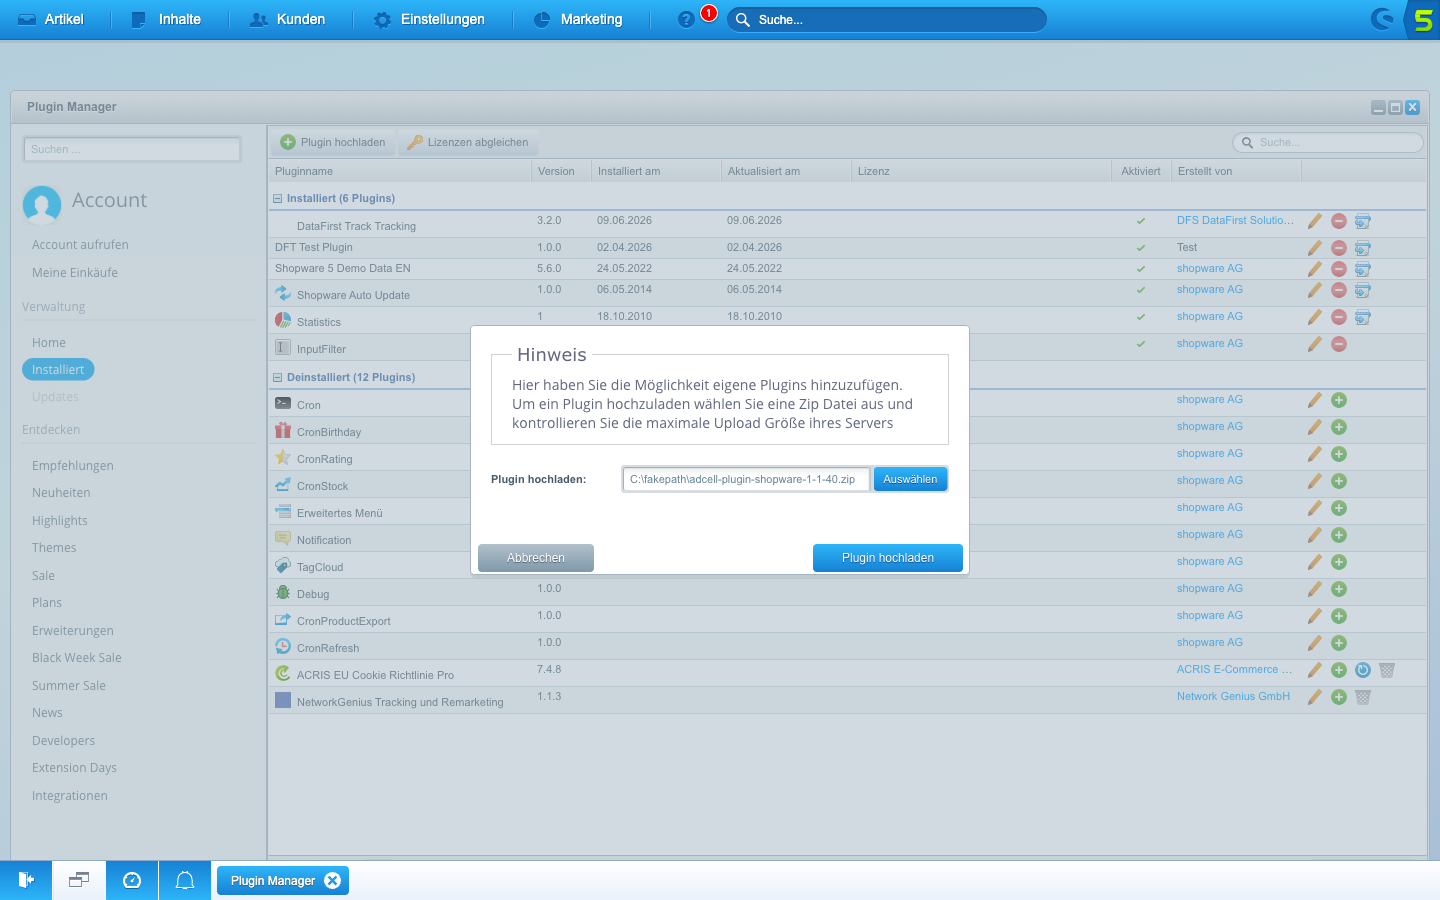Screen dimensions: 1440x900
Task: Open the Einstellungen menu
Action: tap(429, 19)
